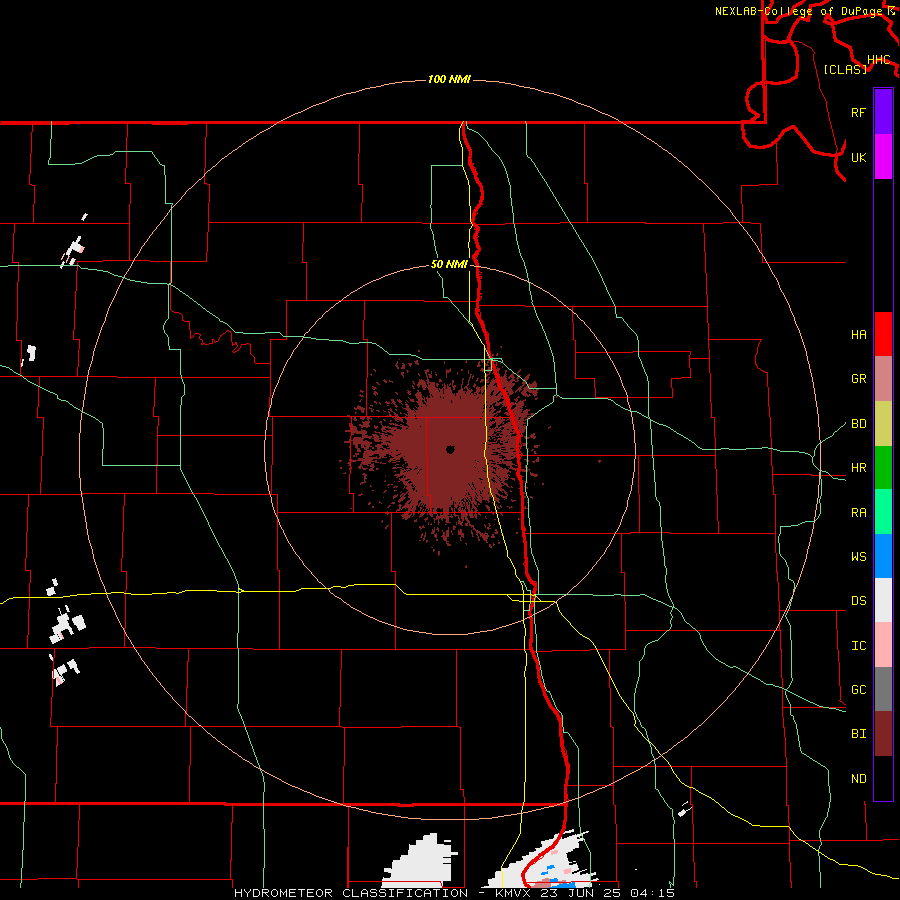Click the GC legend label
Viewport: 900px width, 900px height.
tap(858, 689)
